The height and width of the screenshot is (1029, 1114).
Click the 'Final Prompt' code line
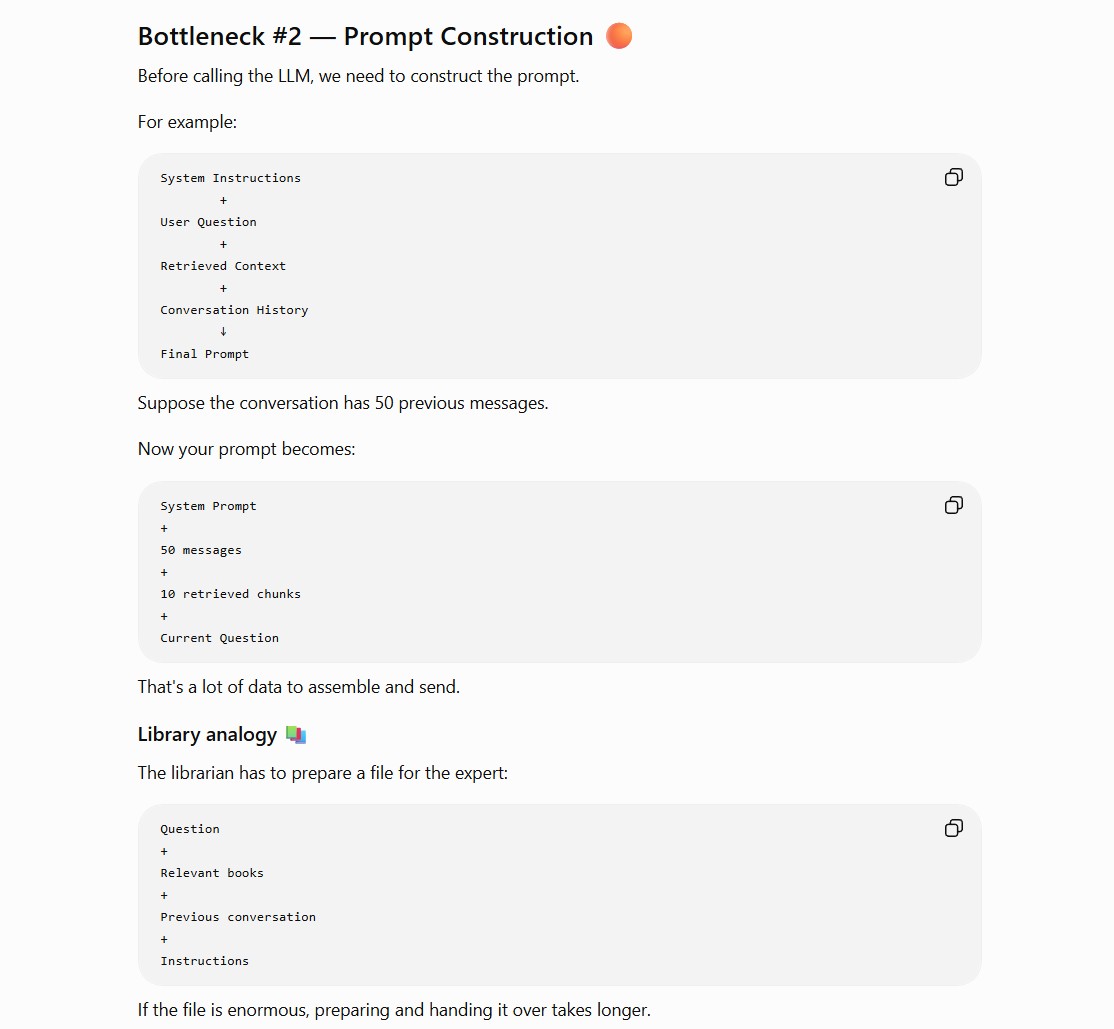tap(205, 354)
